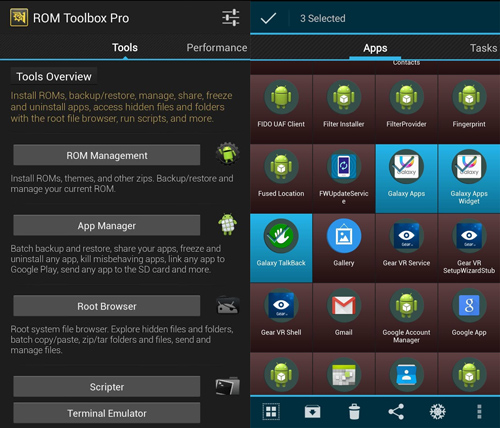
Task: Select the Fingerprint app
Action: coord(469,109)
